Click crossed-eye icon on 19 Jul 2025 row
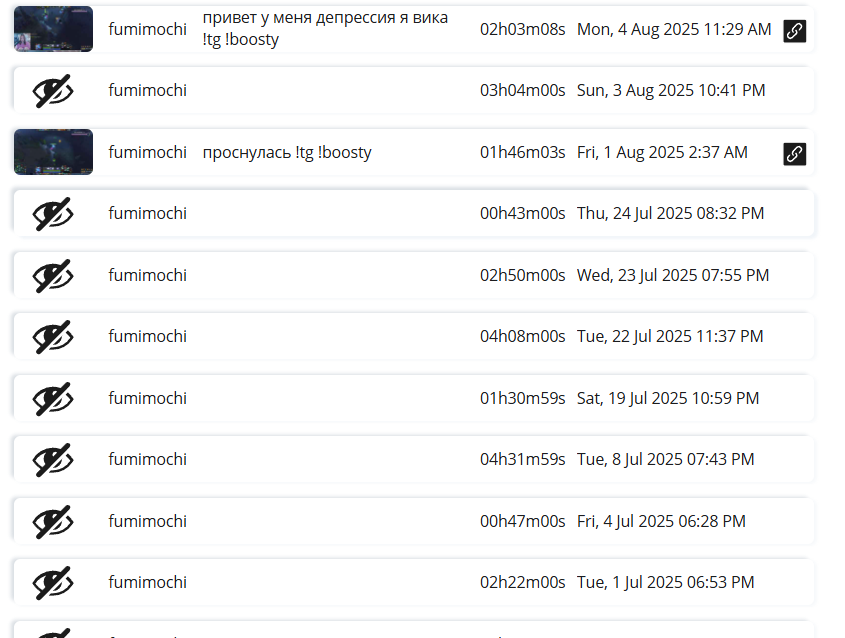The height and width of the screenshot is (638, 845). click(x=53, y=399)
